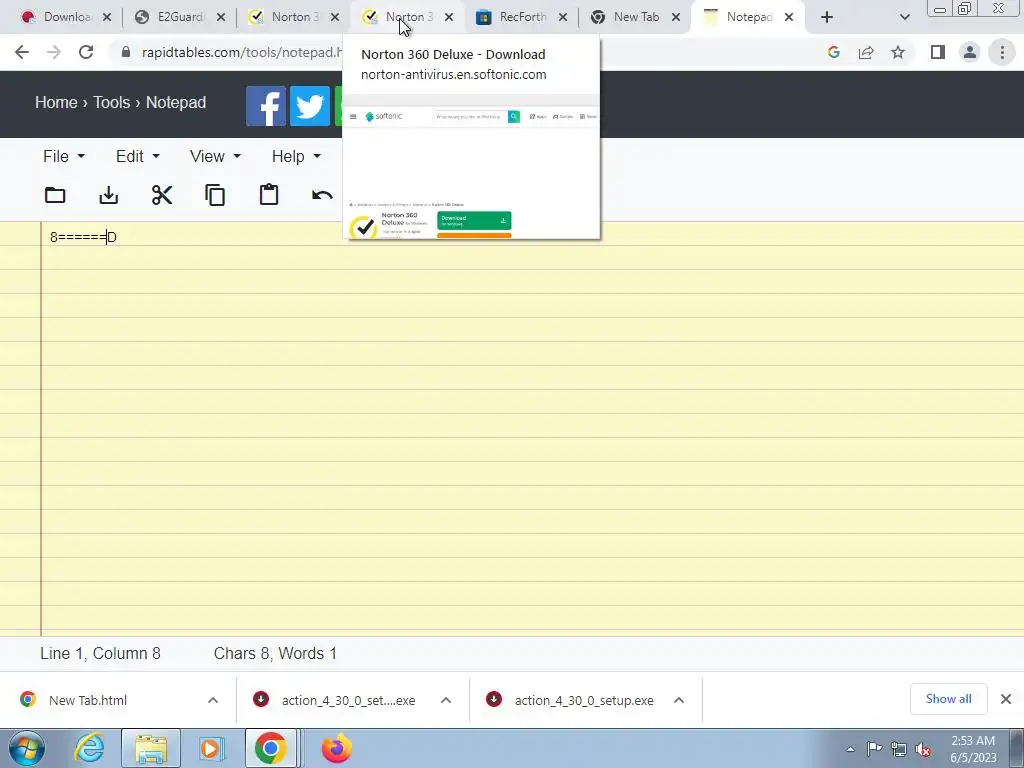The height and width of the screenshot is (768, 1024).
Task: Close the E2Guard tab
Action: point(221,17)
